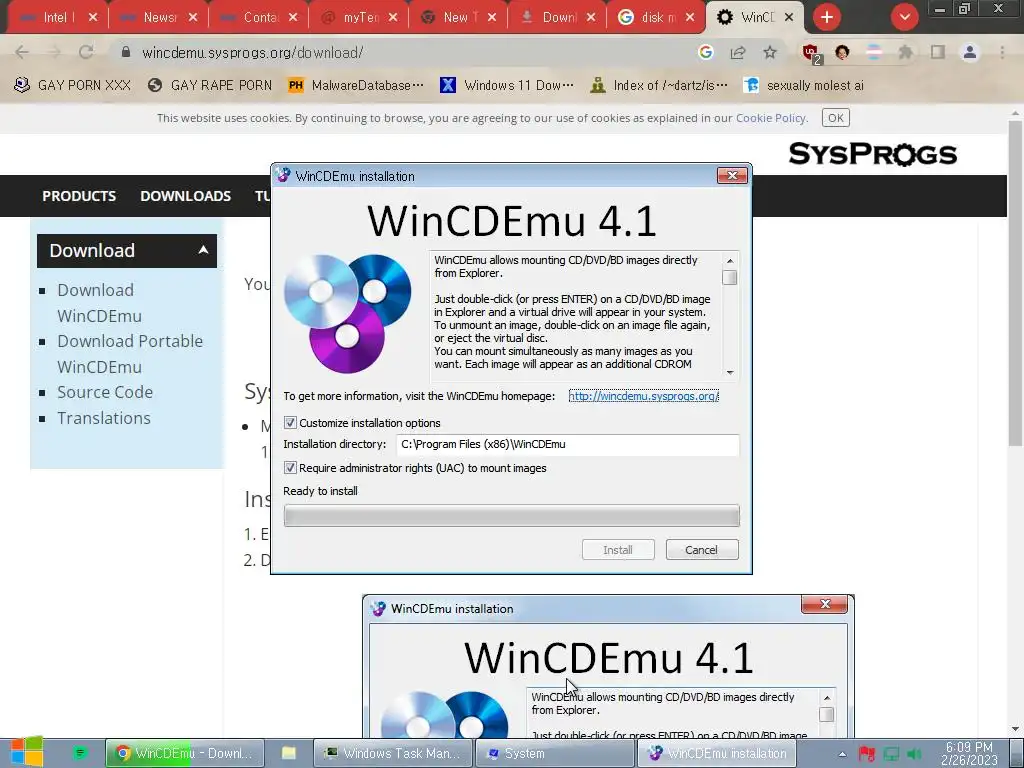The height and width of the screenshot is (768, 1024).
Task: Click the Action Center flag tray icon
Action: (x=867, y=754)
